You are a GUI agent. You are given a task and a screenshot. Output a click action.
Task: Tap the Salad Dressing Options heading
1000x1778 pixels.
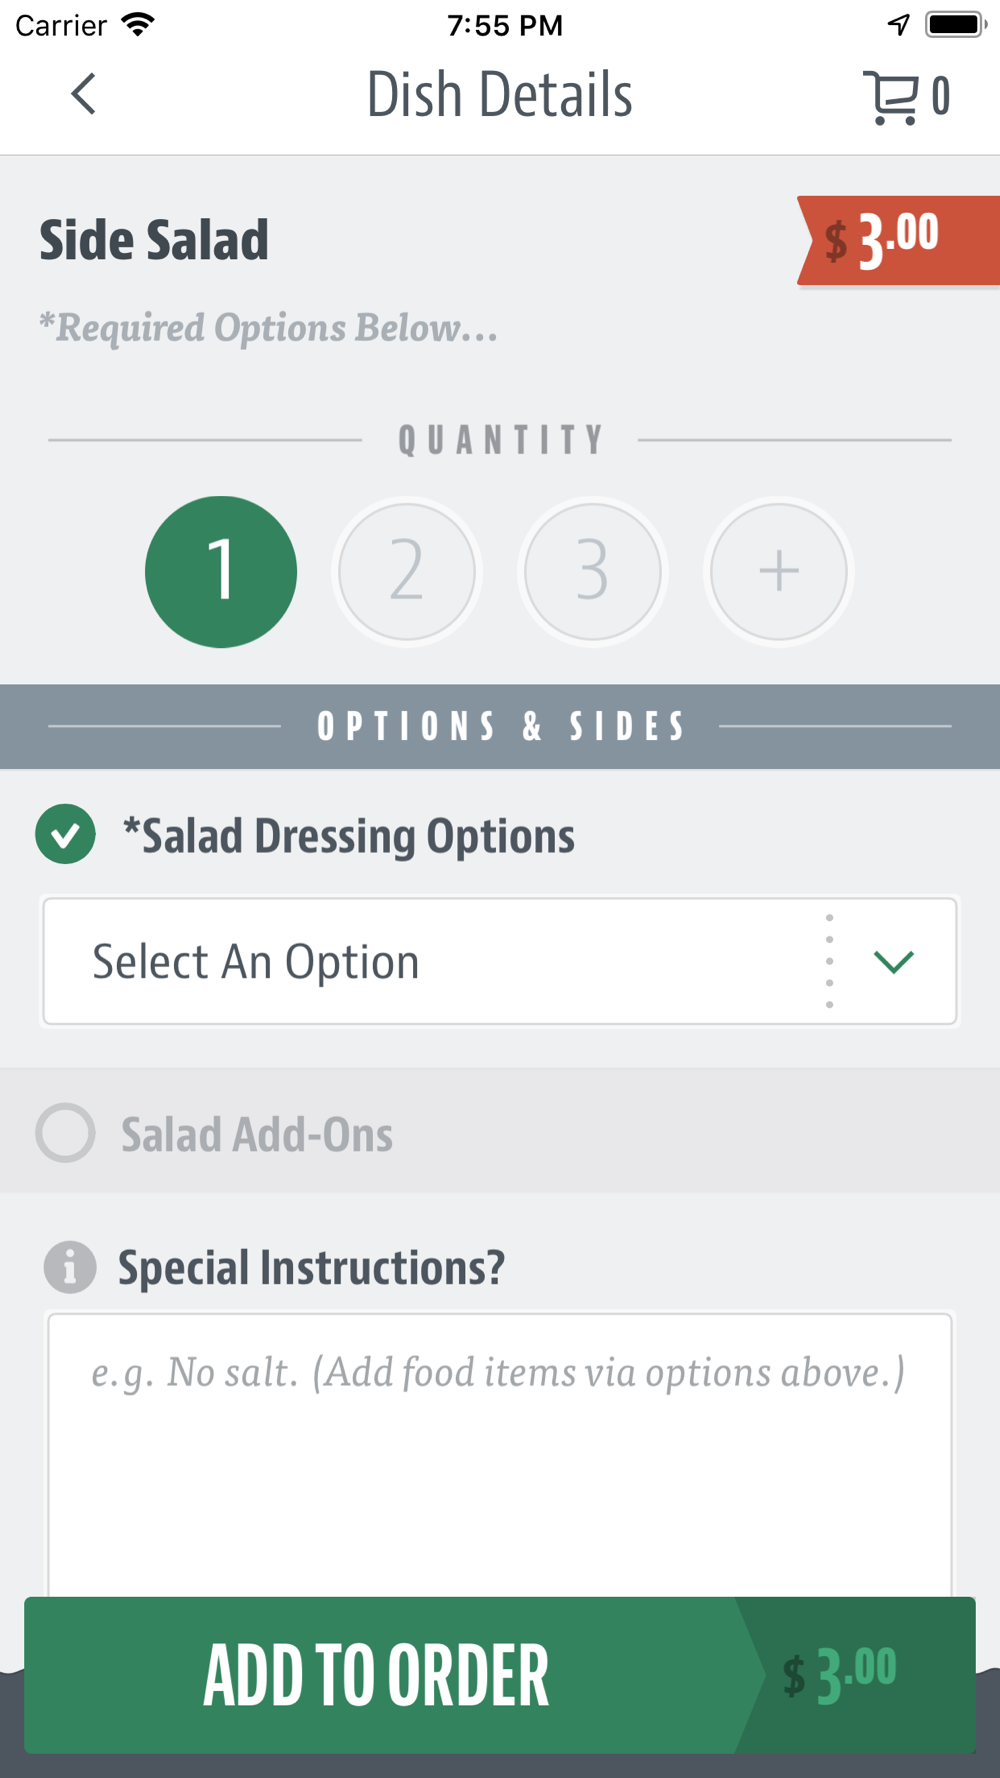pos(348,836)
